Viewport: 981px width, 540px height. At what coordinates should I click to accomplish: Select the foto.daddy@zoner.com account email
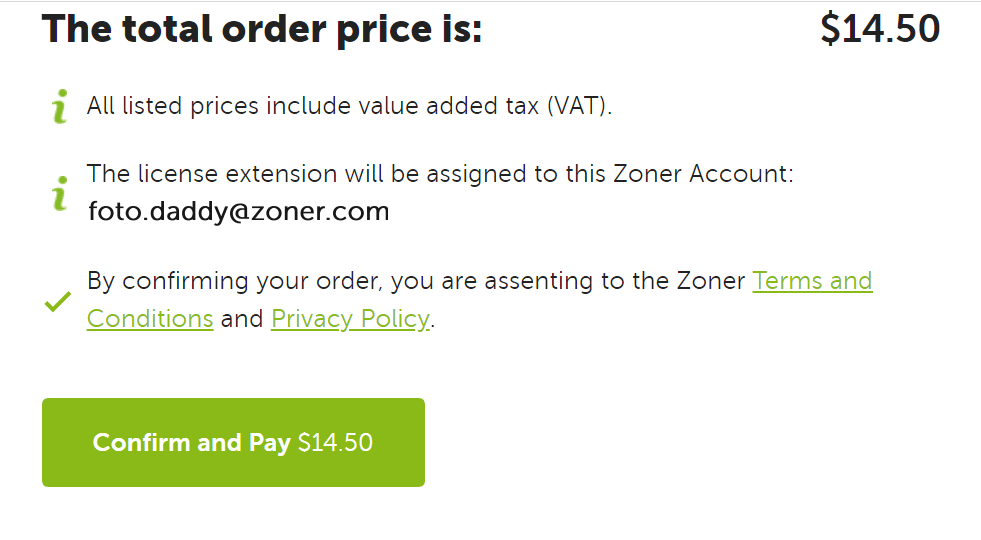pyautogui.click(x=238, y=211)
